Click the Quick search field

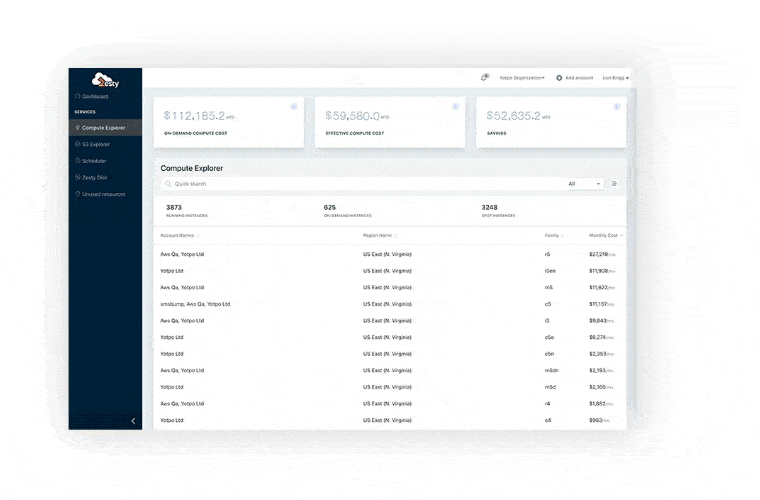coord(361,184)
